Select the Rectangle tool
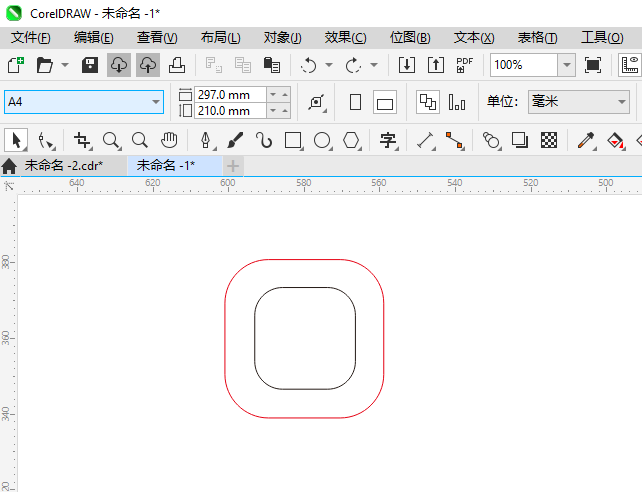The height and width of the screenshot is (492, 642). 293,140
